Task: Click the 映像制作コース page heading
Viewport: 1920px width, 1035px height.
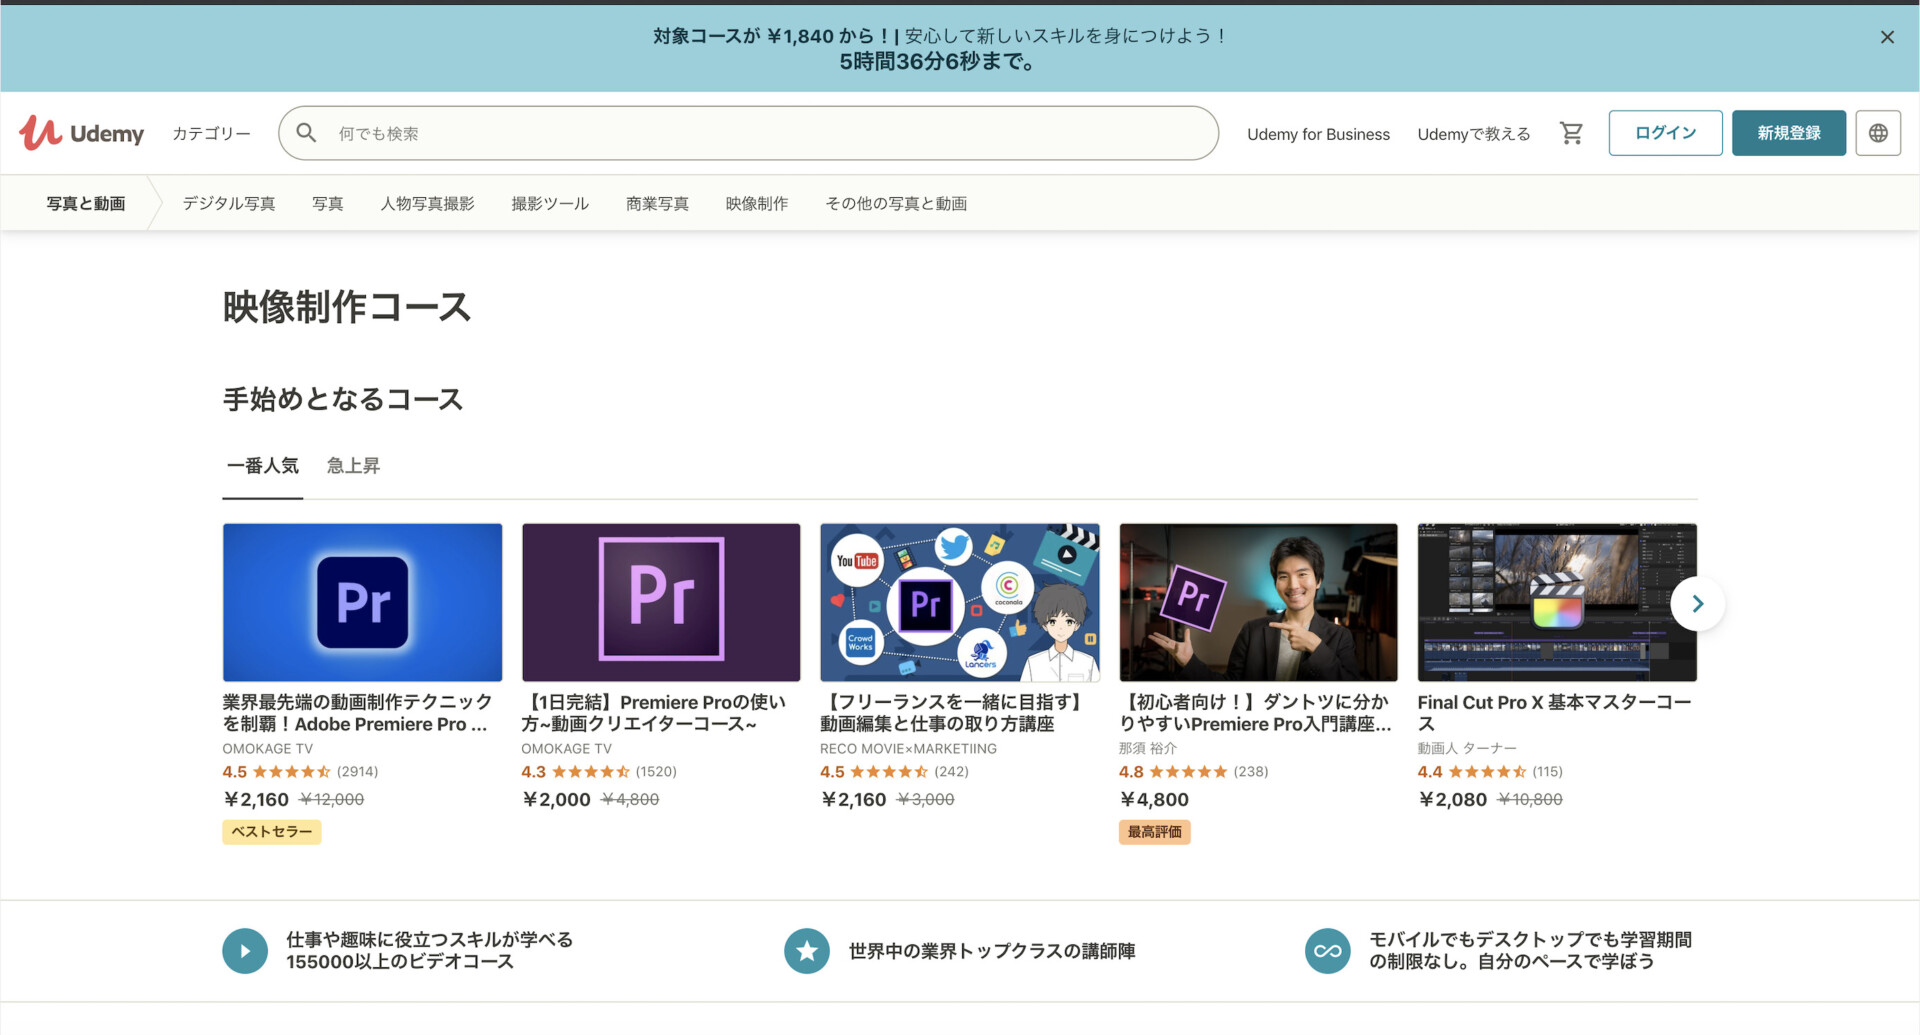Action: coord(347,307)
